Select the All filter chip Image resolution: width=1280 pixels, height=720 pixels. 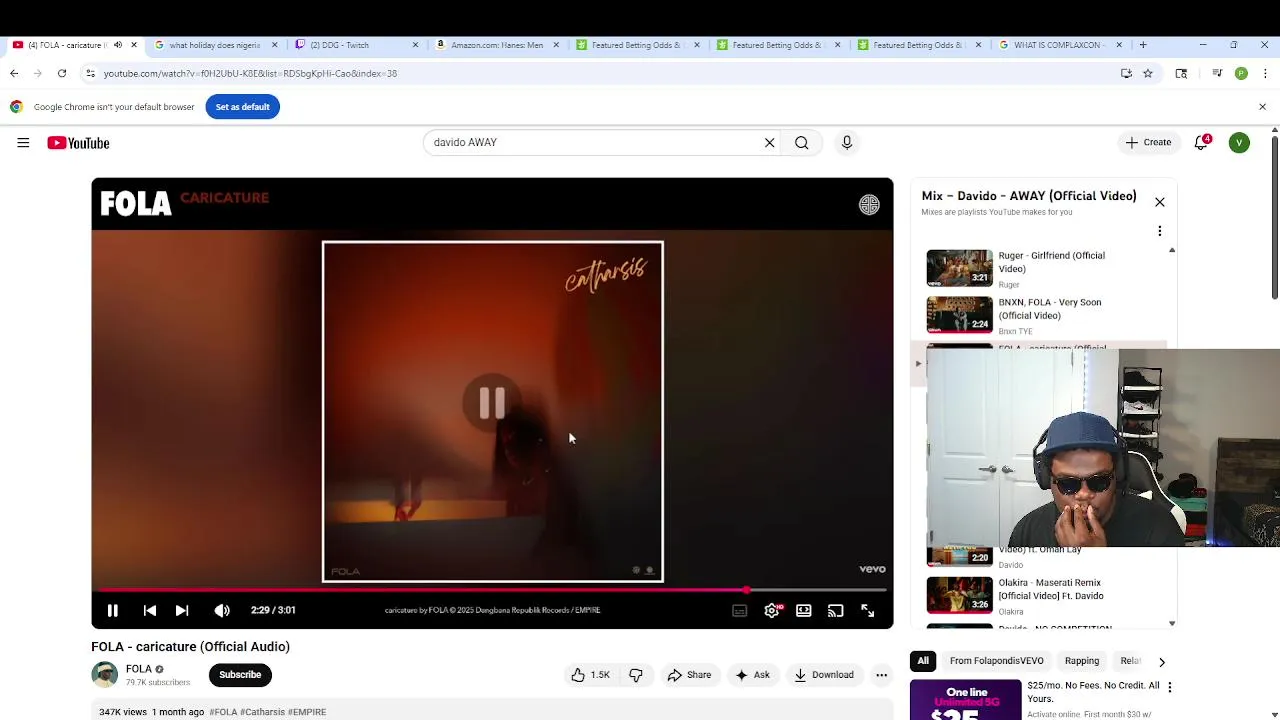point(923,661)
